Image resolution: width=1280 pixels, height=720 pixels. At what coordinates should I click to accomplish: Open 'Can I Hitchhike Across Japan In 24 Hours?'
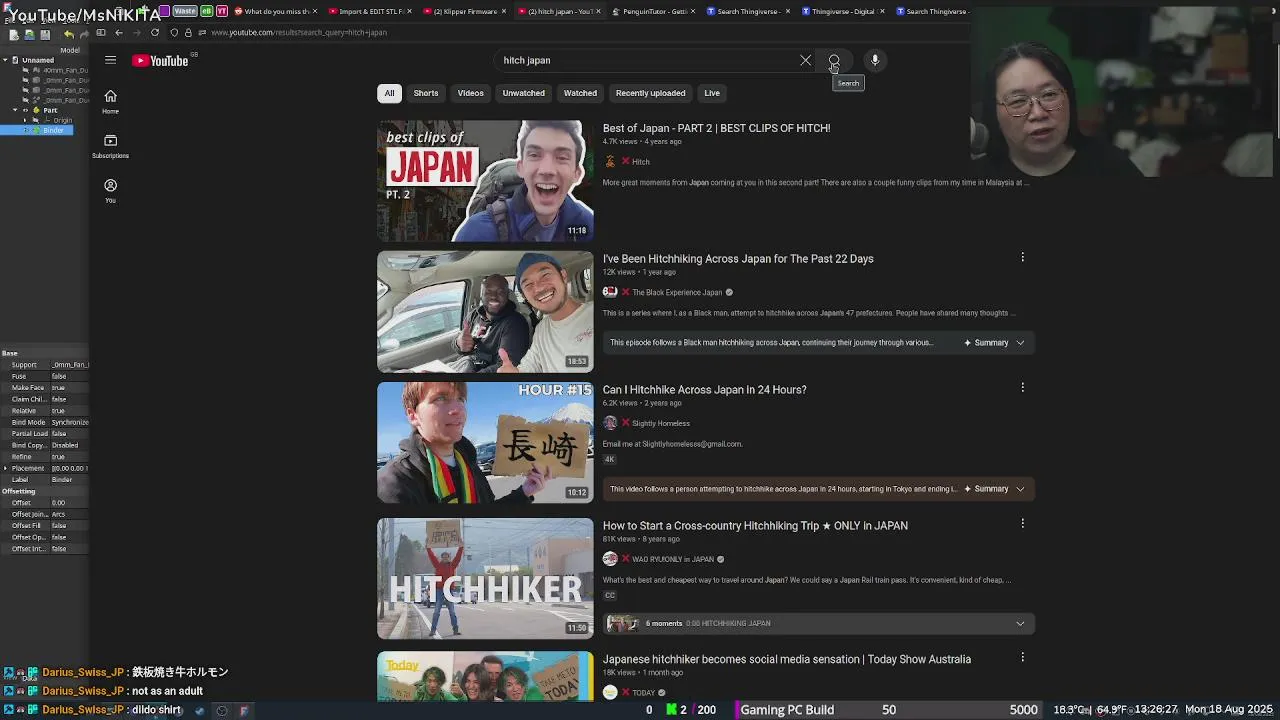pyautogui.click(x=704, y=390)
